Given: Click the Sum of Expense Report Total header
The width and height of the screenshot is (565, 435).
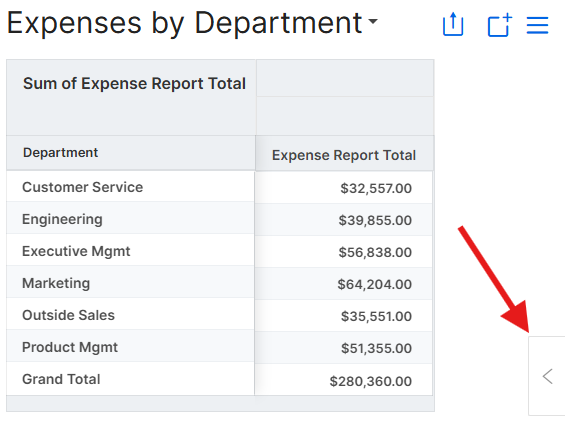Looking at the screenshot, I should pyautogui.click(x=134, y=84).
